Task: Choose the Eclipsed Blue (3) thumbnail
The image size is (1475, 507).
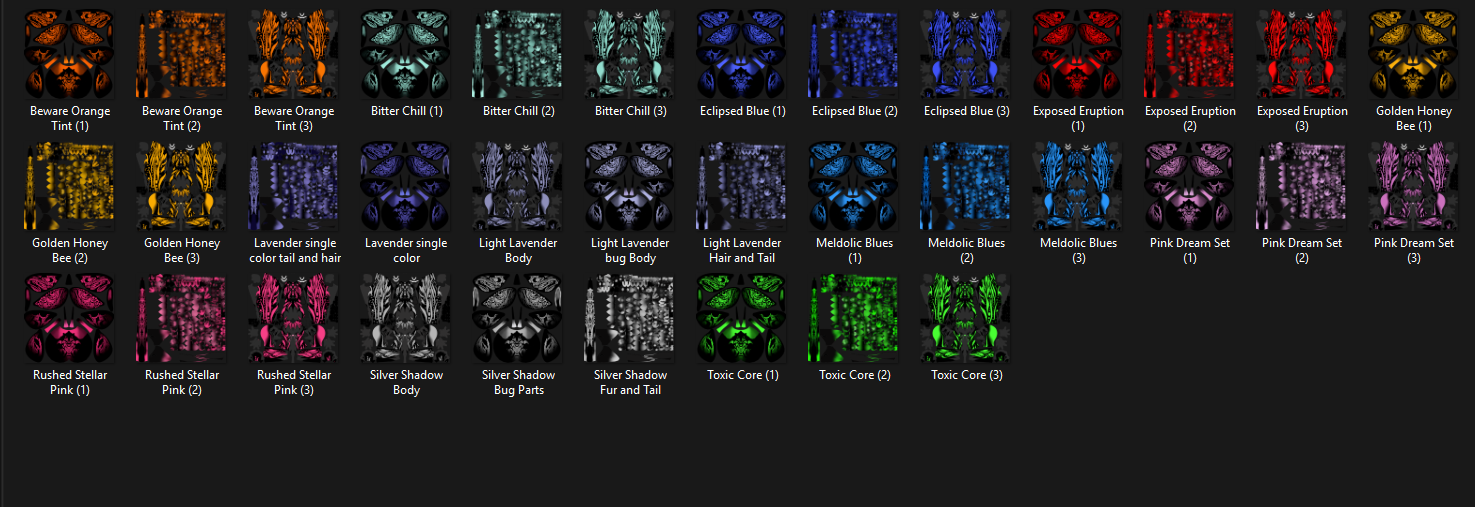Action: 966,54
